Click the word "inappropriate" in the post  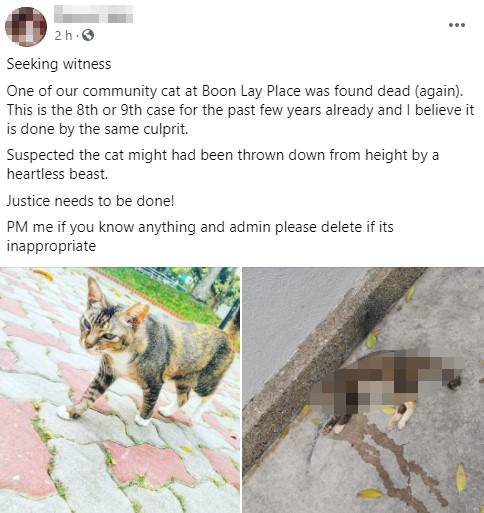pyautogui.click(x=51, y=246)
